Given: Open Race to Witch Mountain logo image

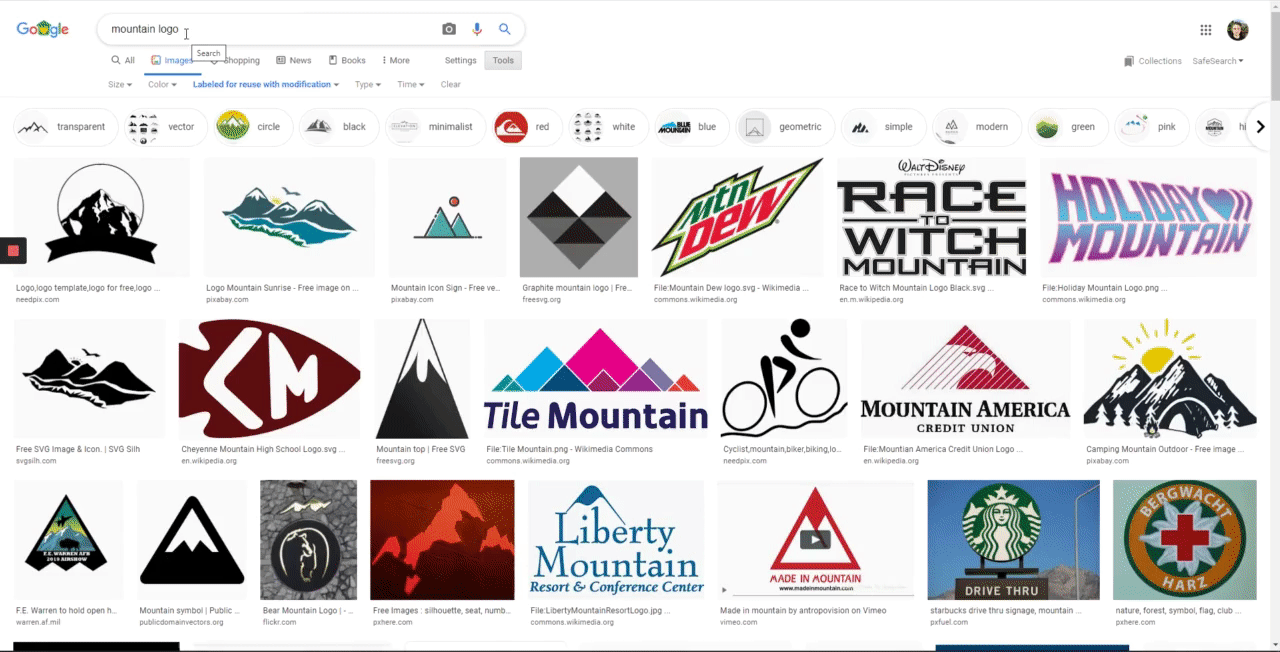Looking at the screenshot, I should click(931, 217).
